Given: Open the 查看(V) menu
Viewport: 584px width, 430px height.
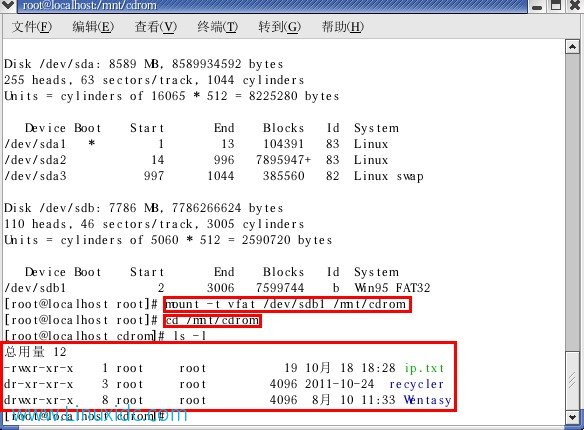Looking at the screenshot, I should pos(156,27).
